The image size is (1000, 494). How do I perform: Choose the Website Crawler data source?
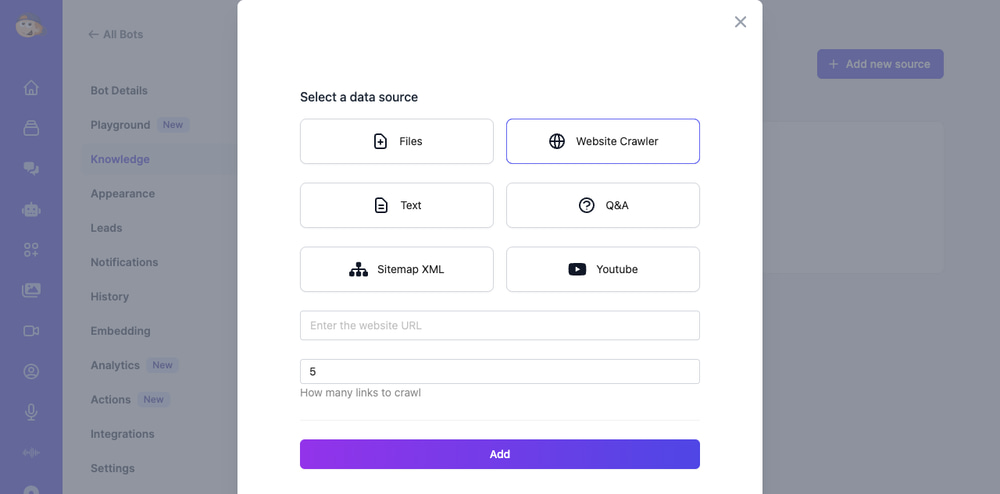pos(603,141)
